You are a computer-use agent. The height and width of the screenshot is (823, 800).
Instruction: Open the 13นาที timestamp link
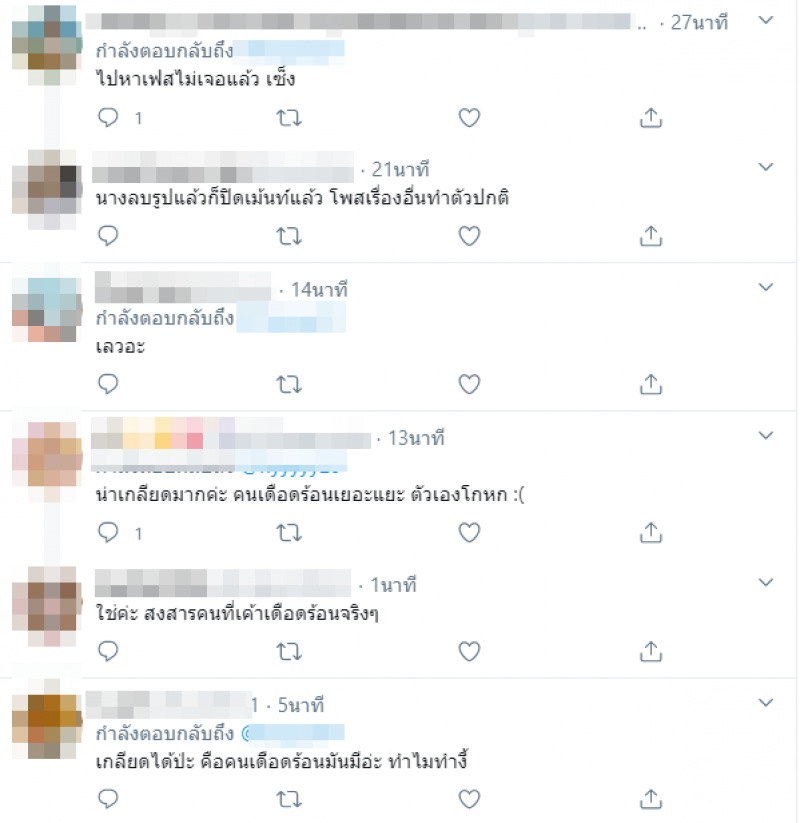(x=416, y=438)
